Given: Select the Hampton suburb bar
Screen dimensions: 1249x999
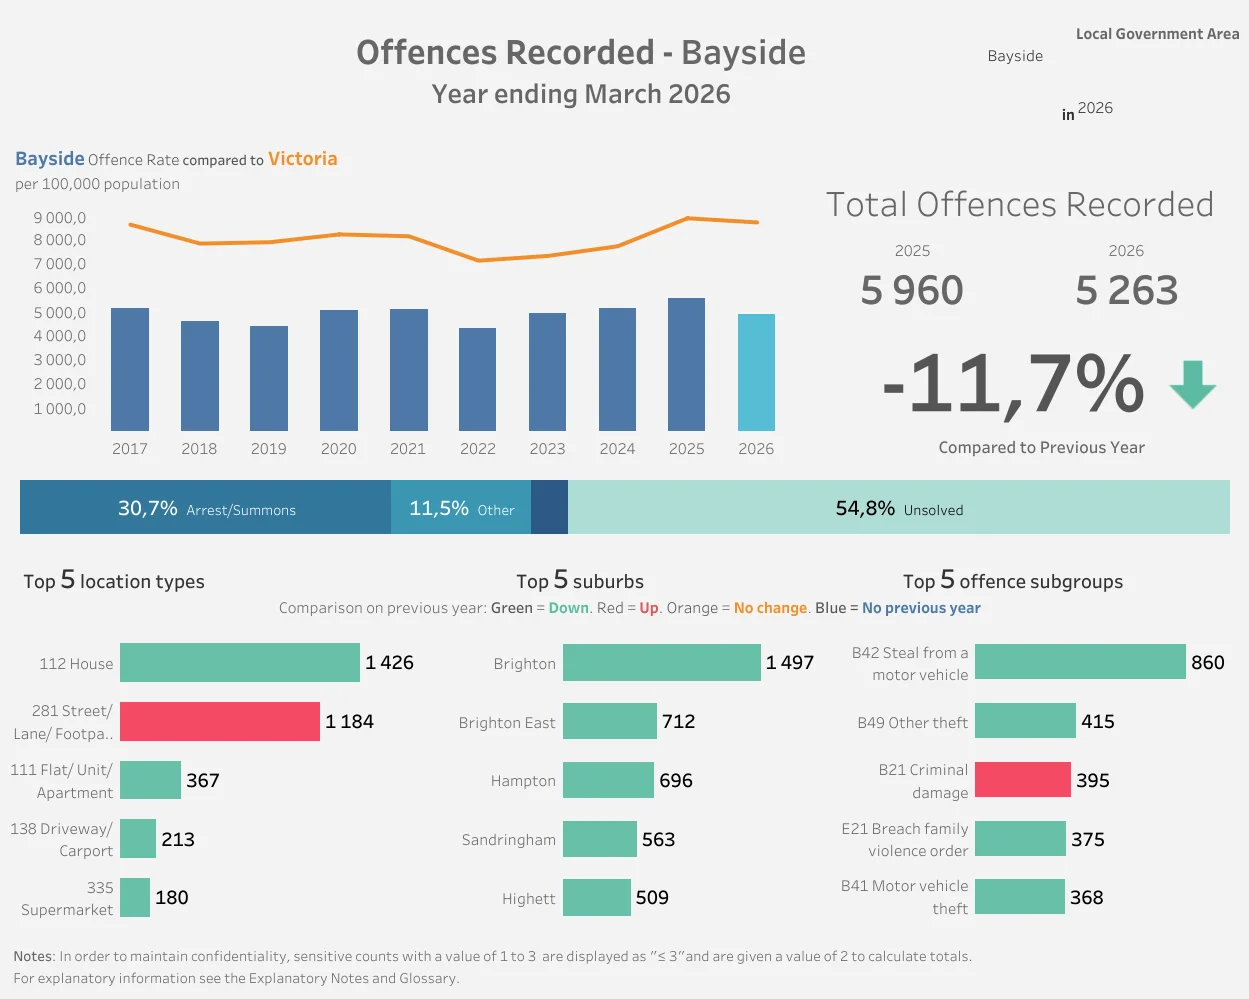Looking at the screenshot, I should (608, 780).
